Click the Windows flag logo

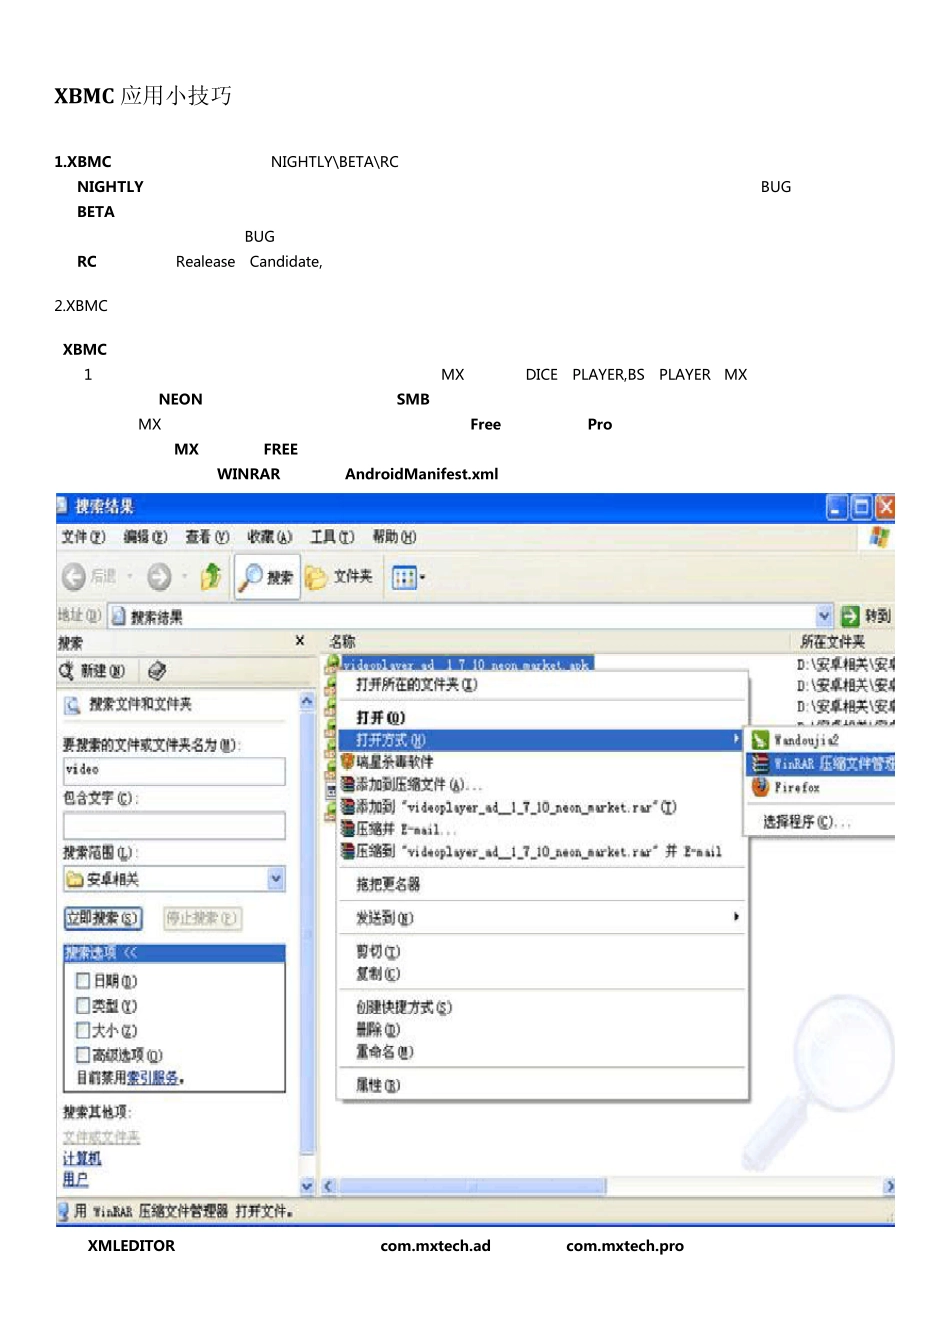879,537
